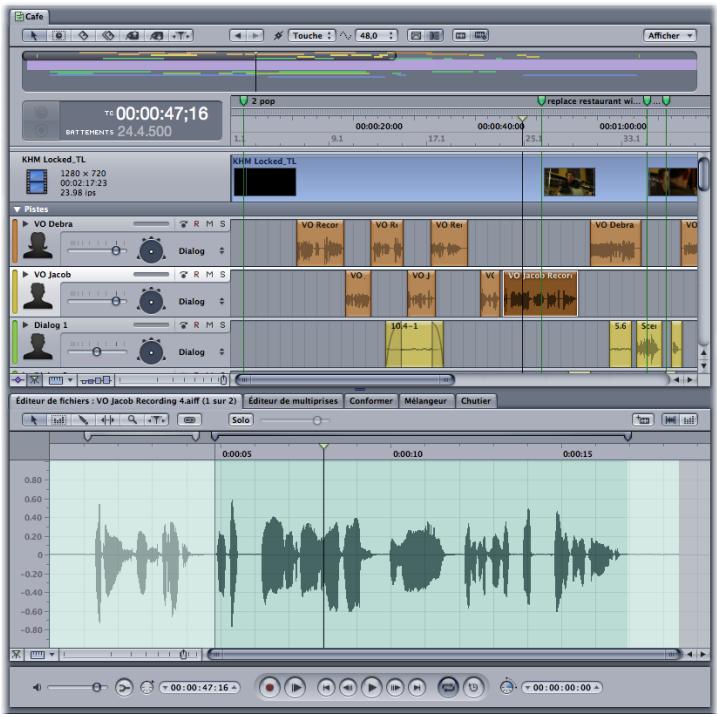Solo the VO Jacob track
This screenshot has height=717, width=717.
[x=223, y=274]
